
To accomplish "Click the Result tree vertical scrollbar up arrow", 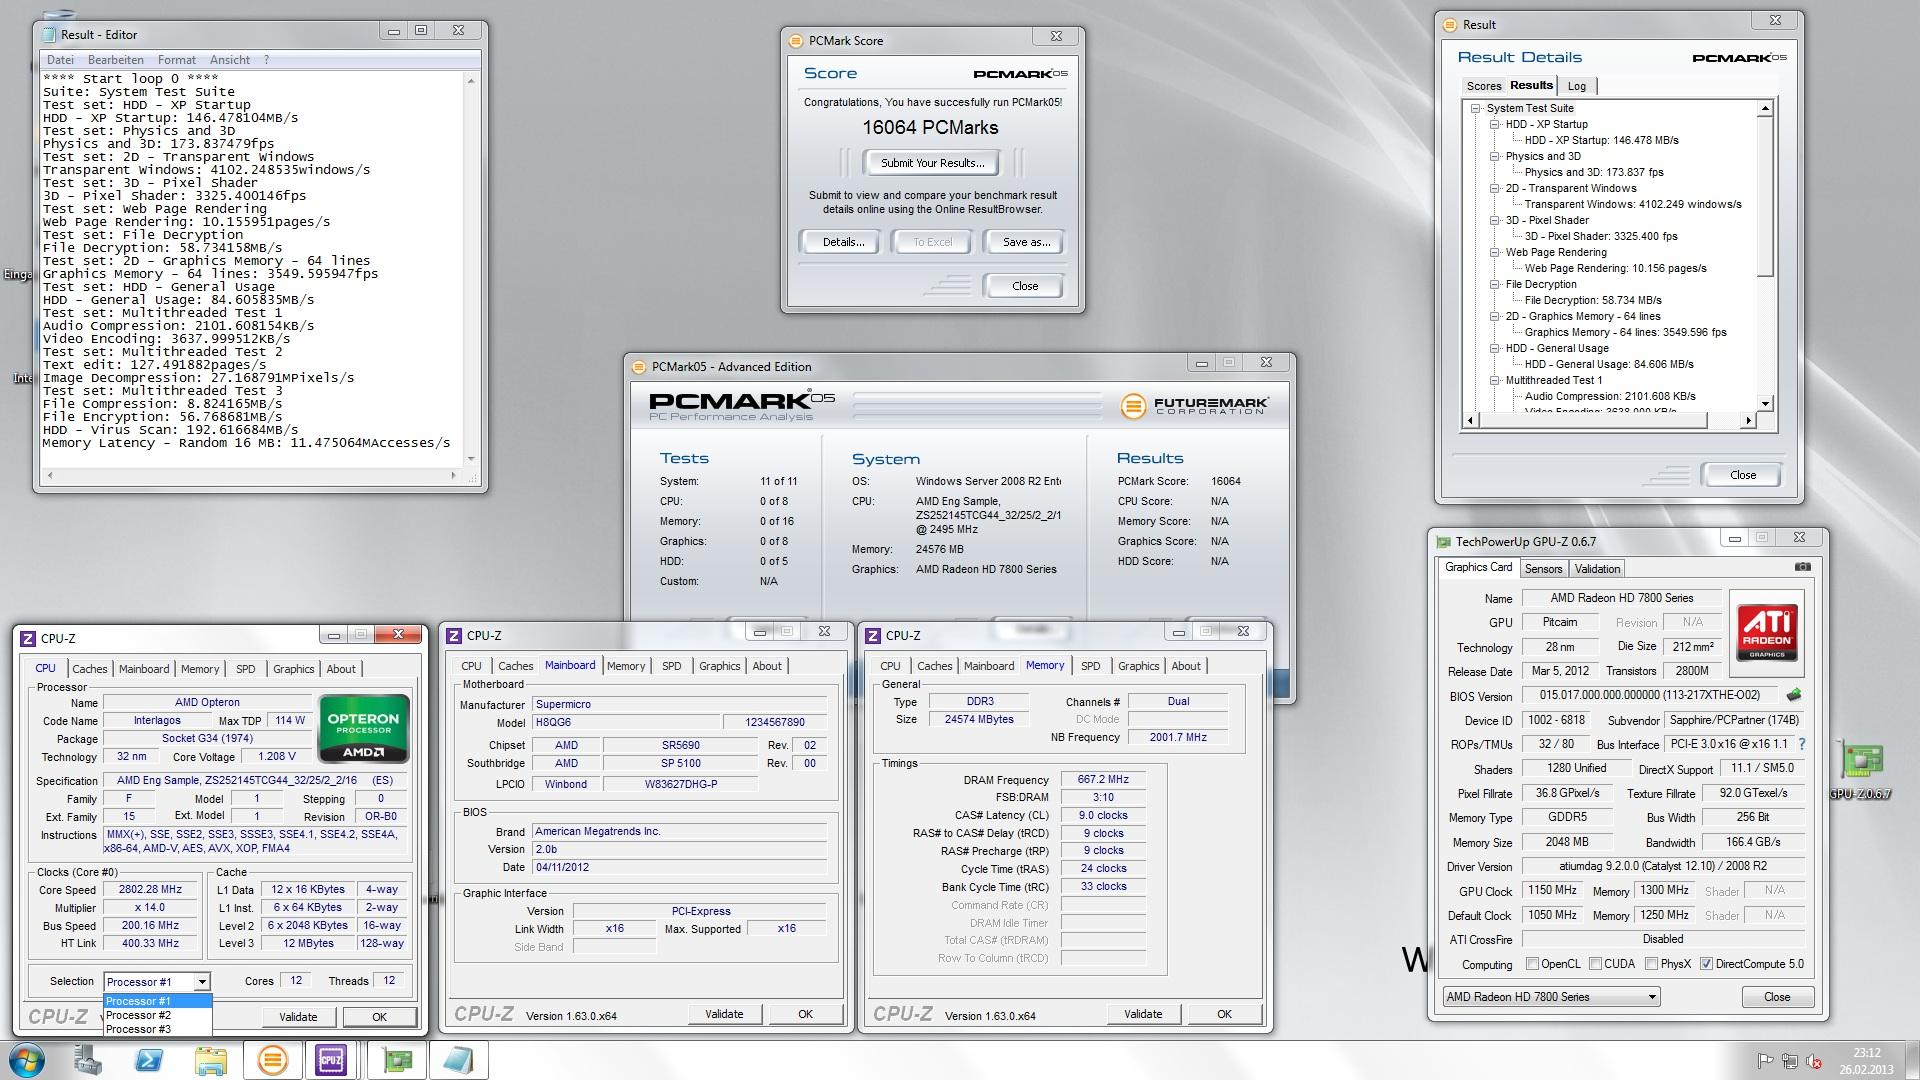I will click(1765, 108).
